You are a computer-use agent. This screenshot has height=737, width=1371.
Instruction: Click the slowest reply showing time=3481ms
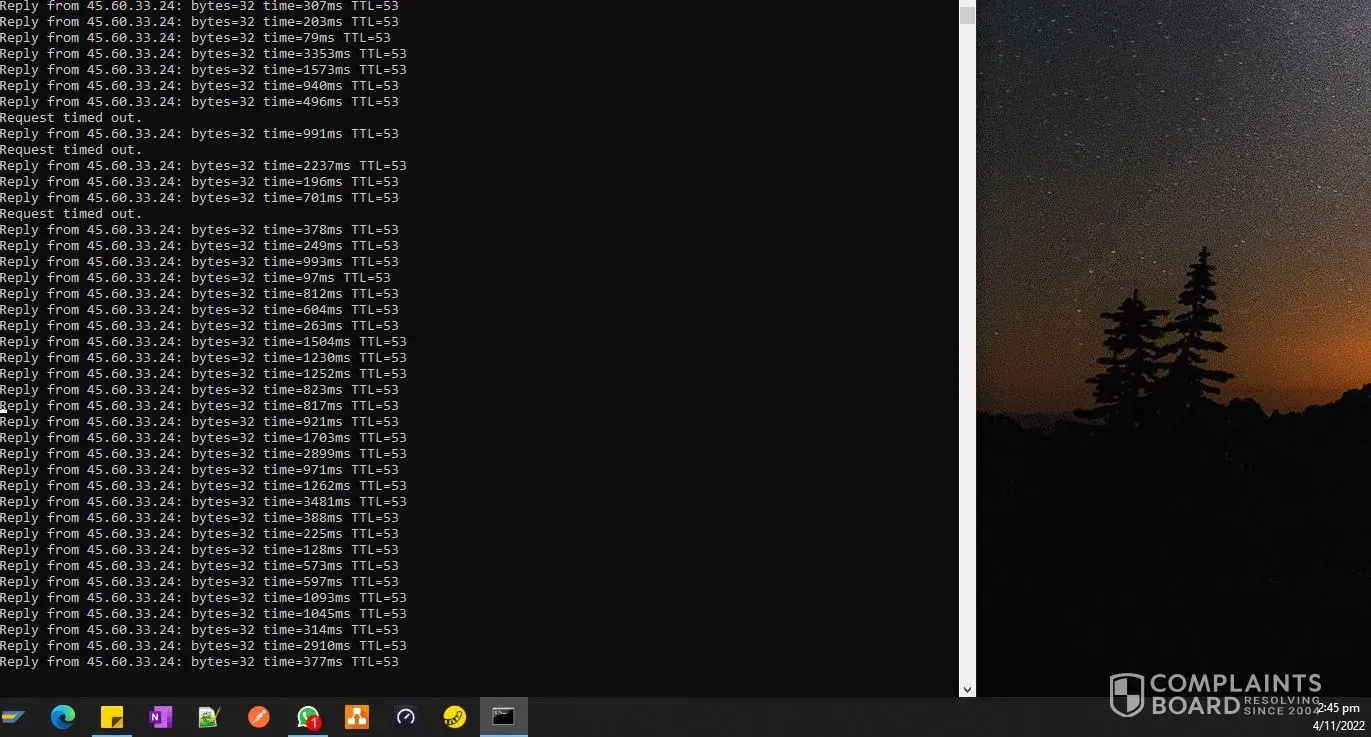coord(203,502)
